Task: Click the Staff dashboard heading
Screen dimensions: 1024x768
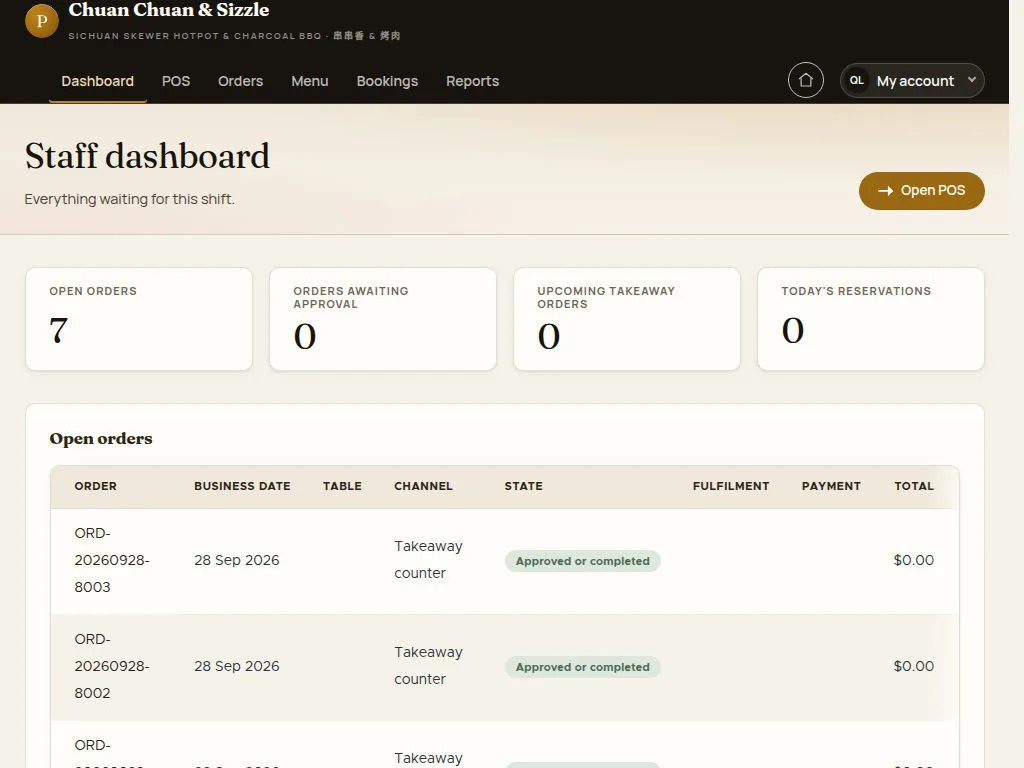Action: point(147,156)
